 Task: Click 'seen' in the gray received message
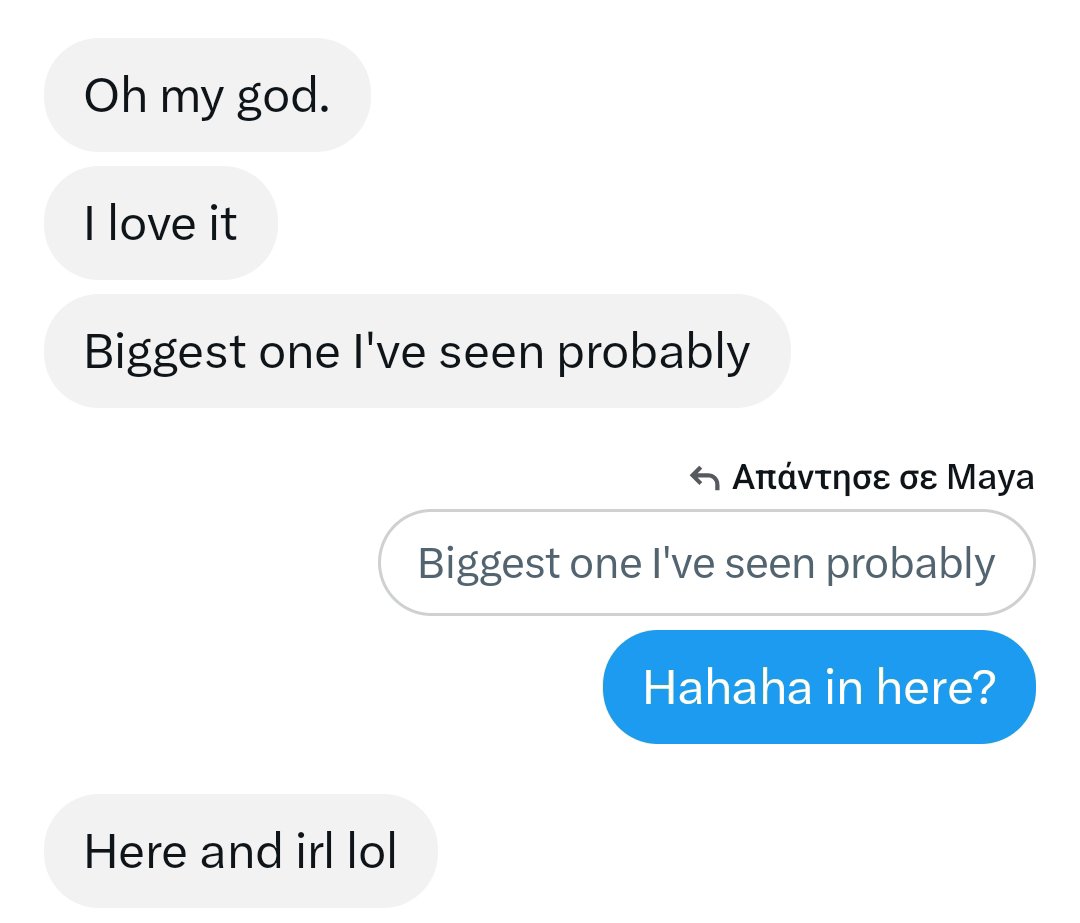(x=492, y=353)
